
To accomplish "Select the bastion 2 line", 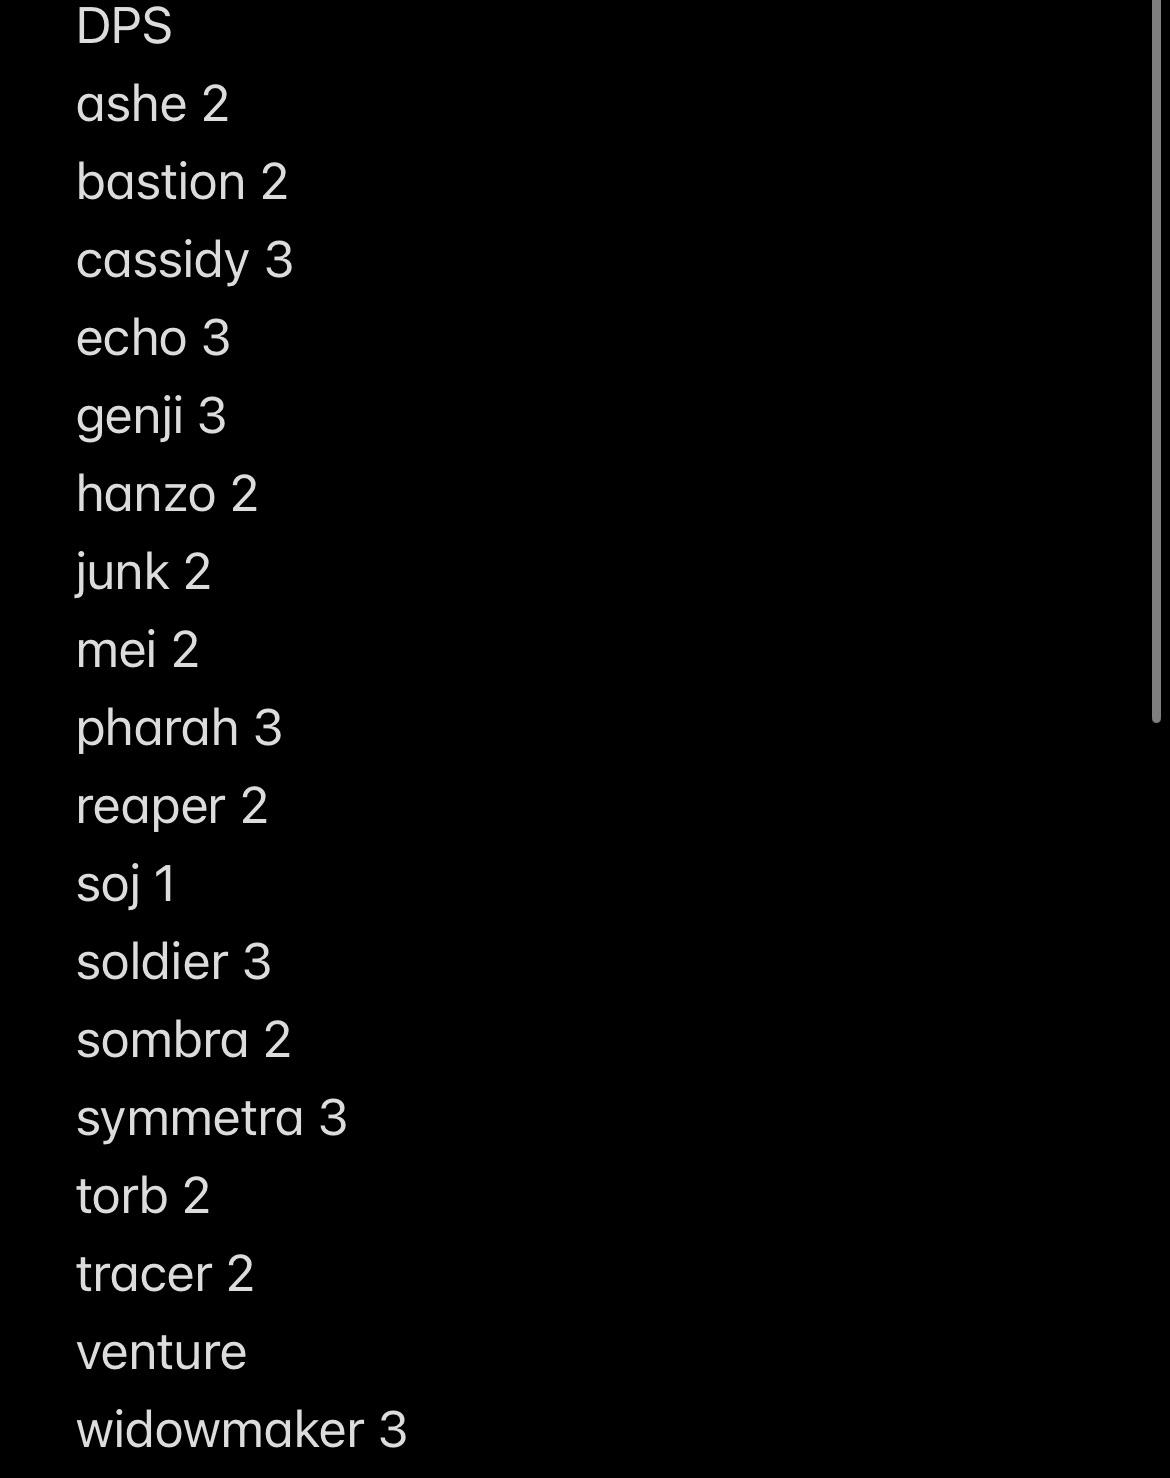I will pos(181,182).
